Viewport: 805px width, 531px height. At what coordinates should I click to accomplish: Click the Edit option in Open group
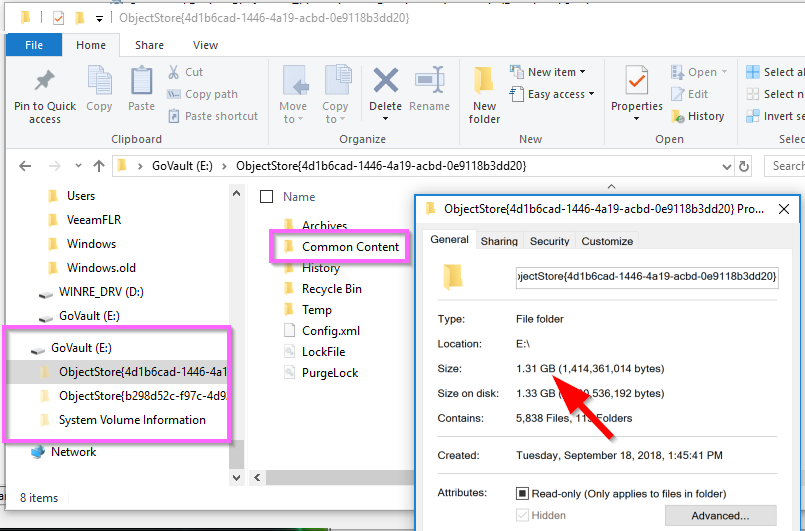click(689, 94)
